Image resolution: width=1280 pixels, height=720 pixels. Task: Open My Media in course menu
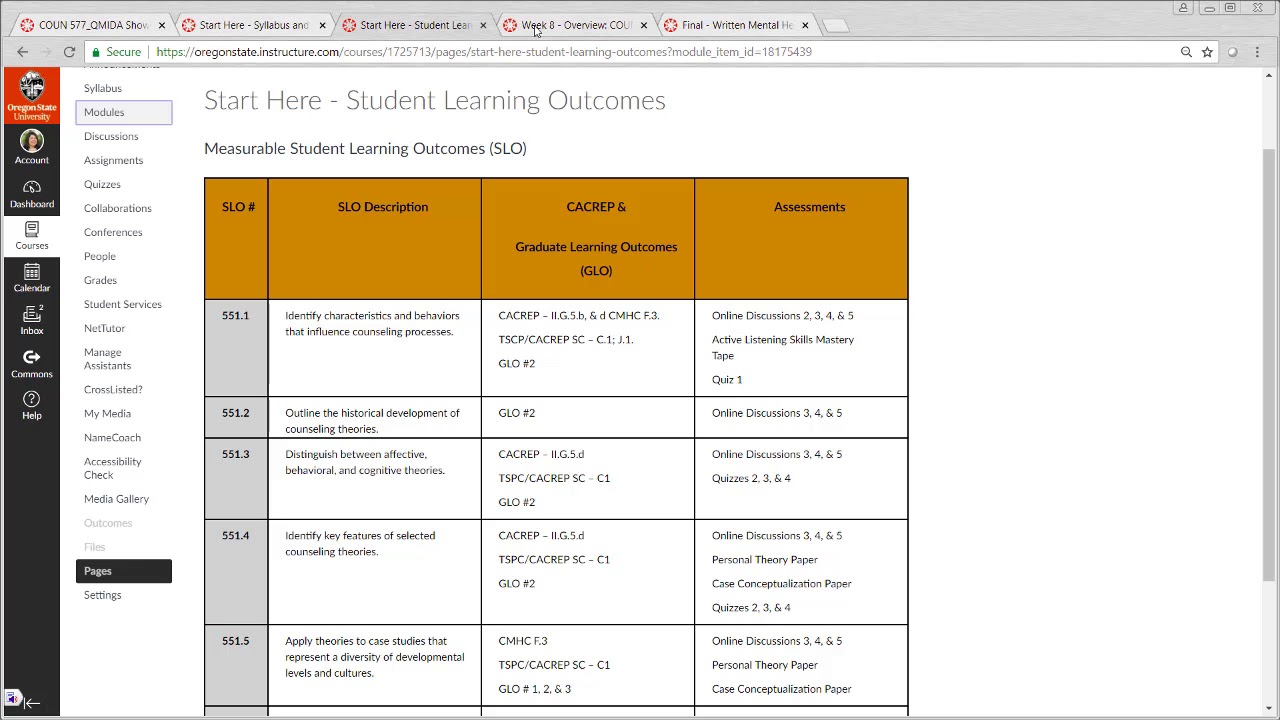point(107,413)
